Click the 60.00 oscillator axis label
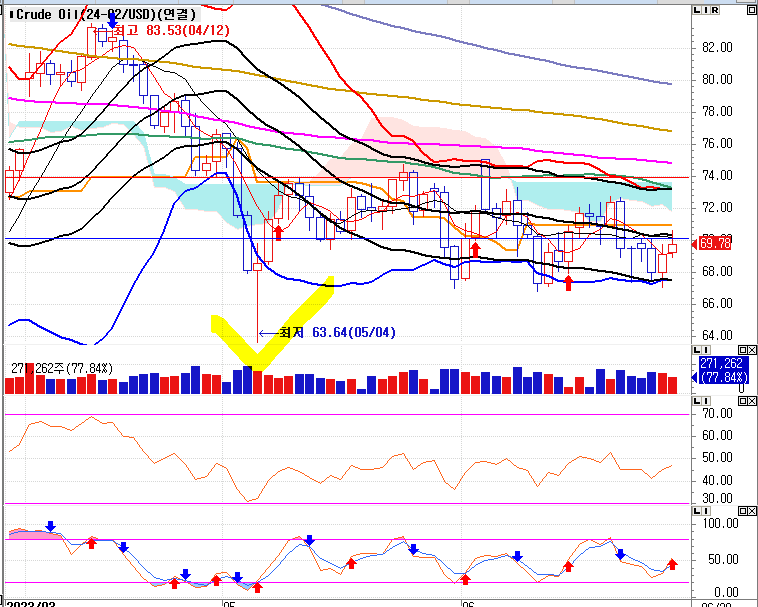 [x=717, y=435]
